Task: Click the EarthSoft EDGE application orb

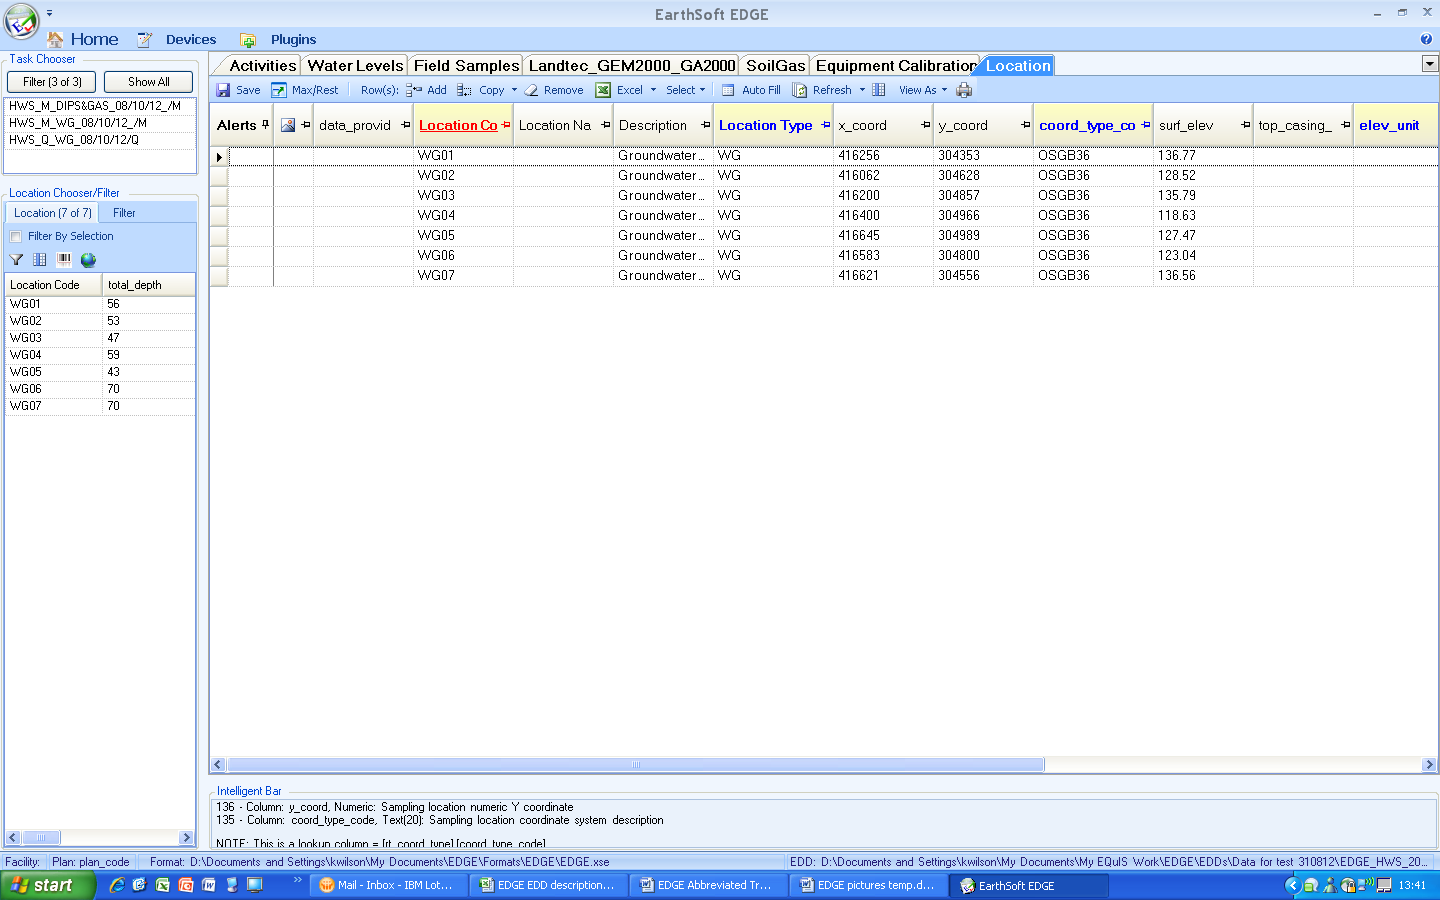Action: coord(21,20)
